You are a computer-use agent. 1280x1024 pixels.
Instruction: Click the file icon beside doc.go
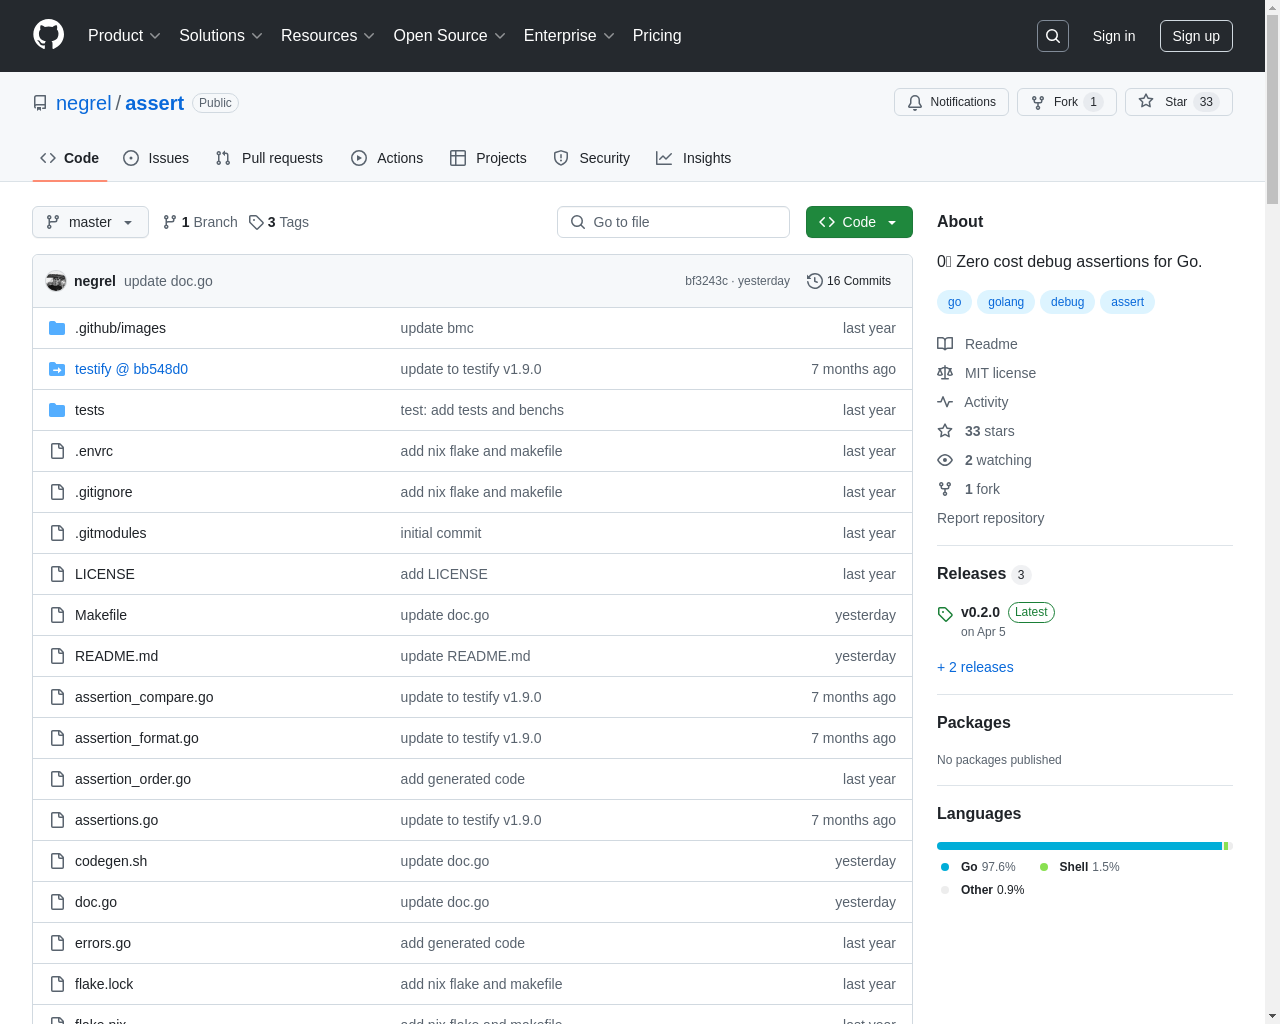(x=57, y=902)
